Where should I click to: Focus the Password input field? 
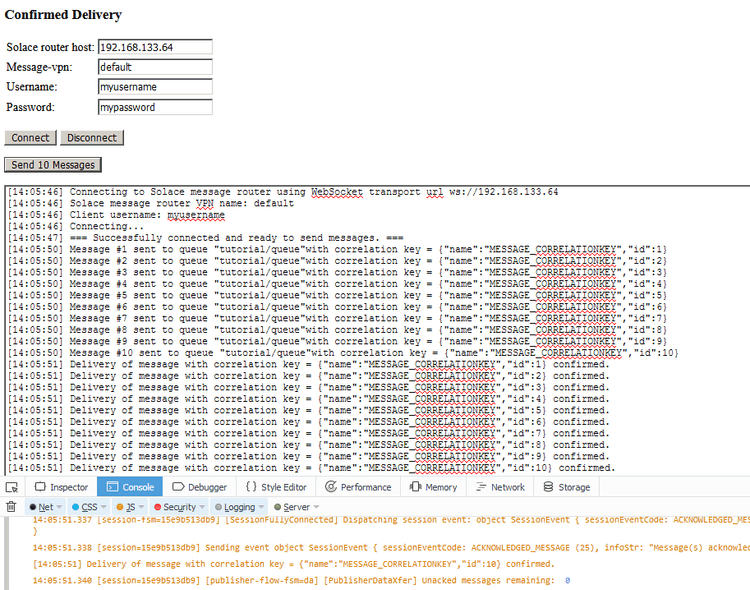click(155, 107)
